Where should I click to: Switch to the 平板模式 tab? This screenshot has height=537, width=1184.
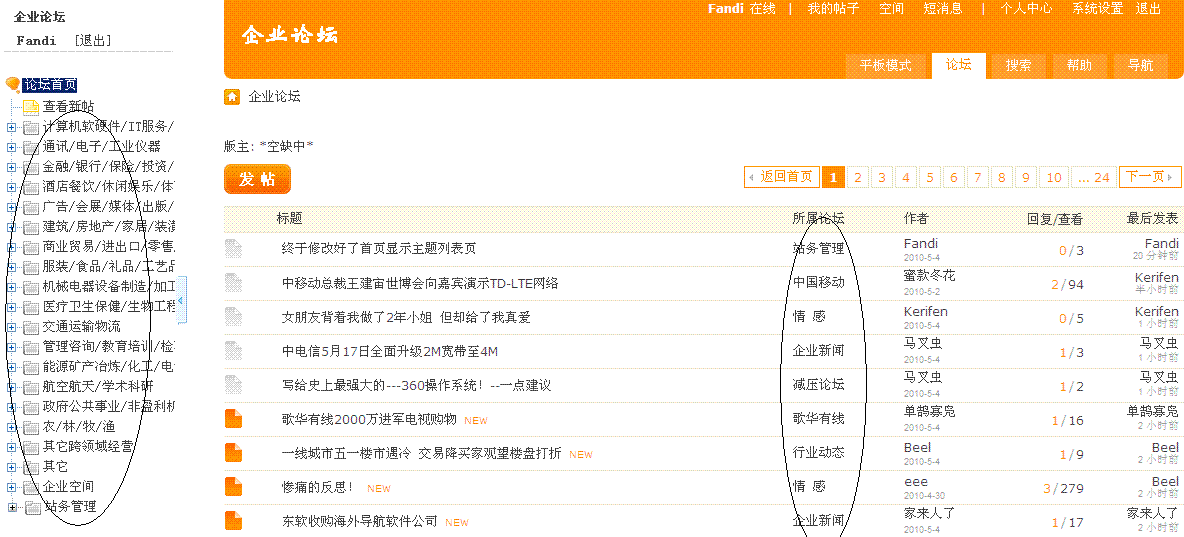[886, 66]
